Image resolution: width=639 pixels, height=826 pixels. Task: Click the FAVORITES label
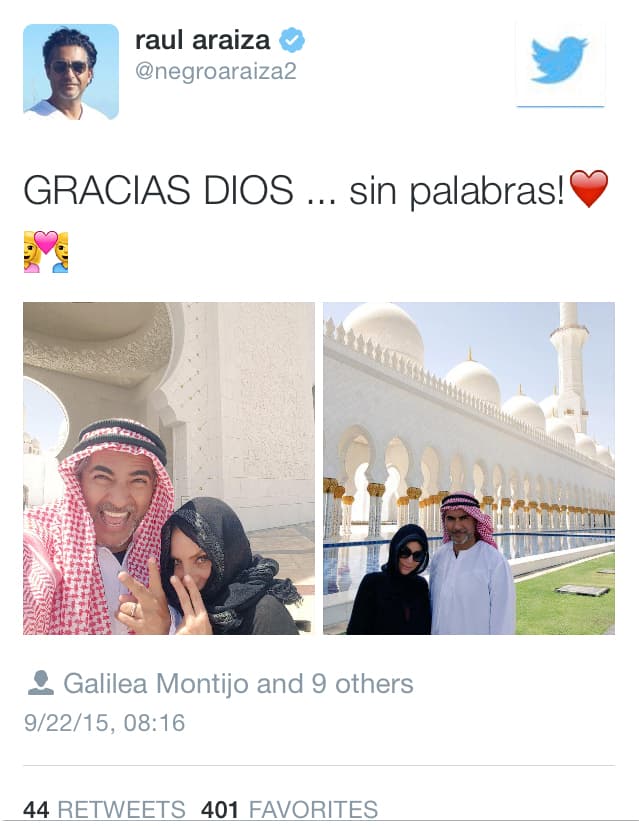click(x=313, y=810)
